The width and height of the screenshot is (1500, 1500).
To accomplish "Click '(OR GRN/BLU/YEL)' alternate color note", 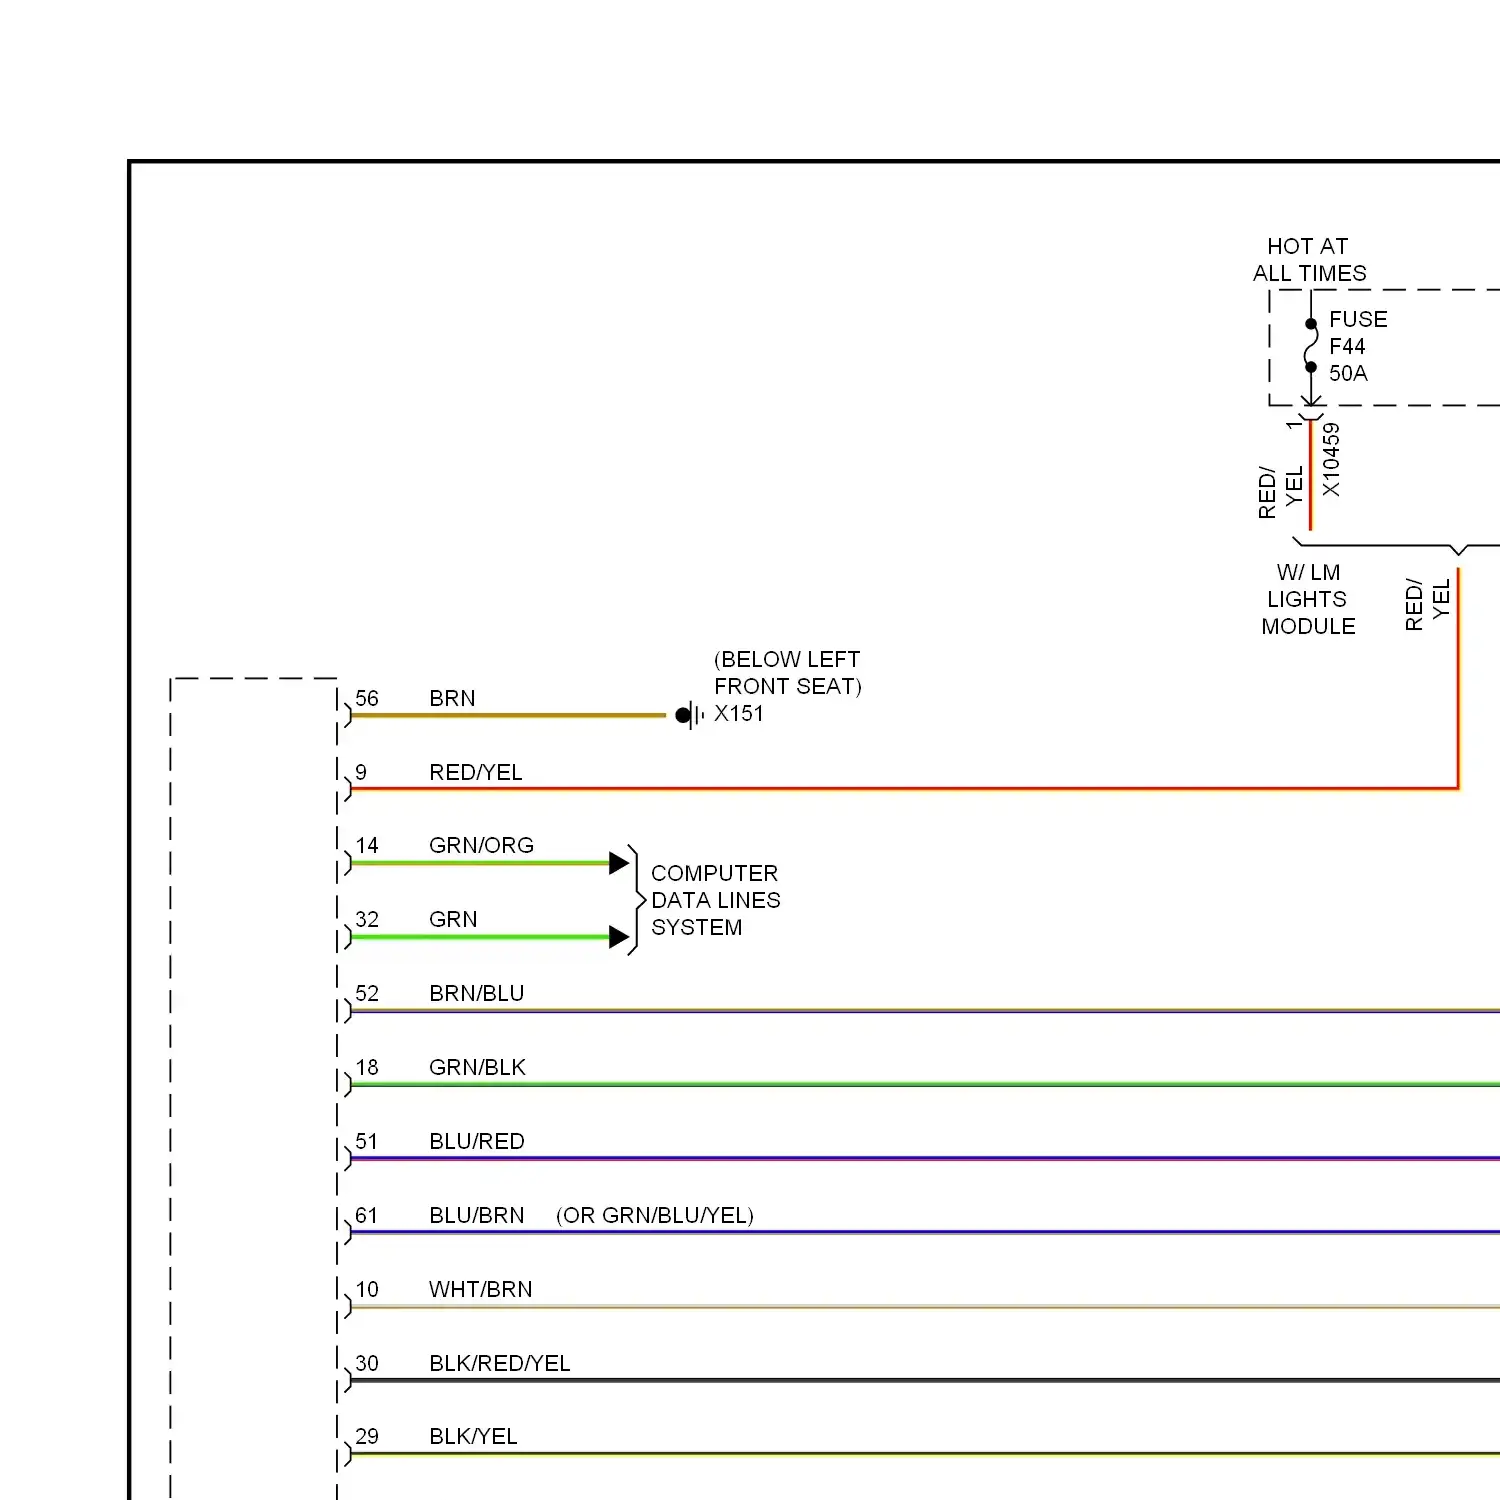I will click(655, 1215).
